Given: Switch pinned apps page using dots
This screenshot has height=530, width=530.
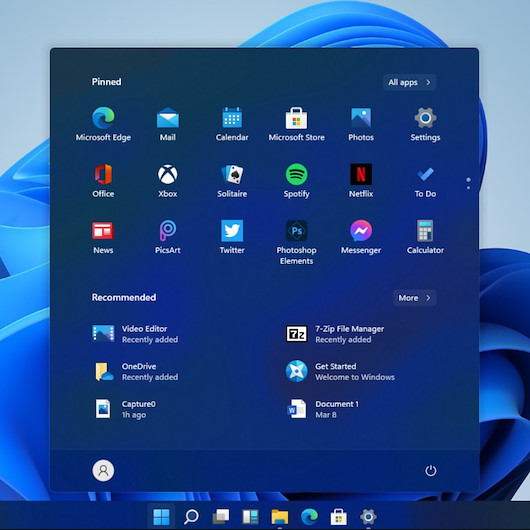Looking at the screenshot, I should coord(468,183).
